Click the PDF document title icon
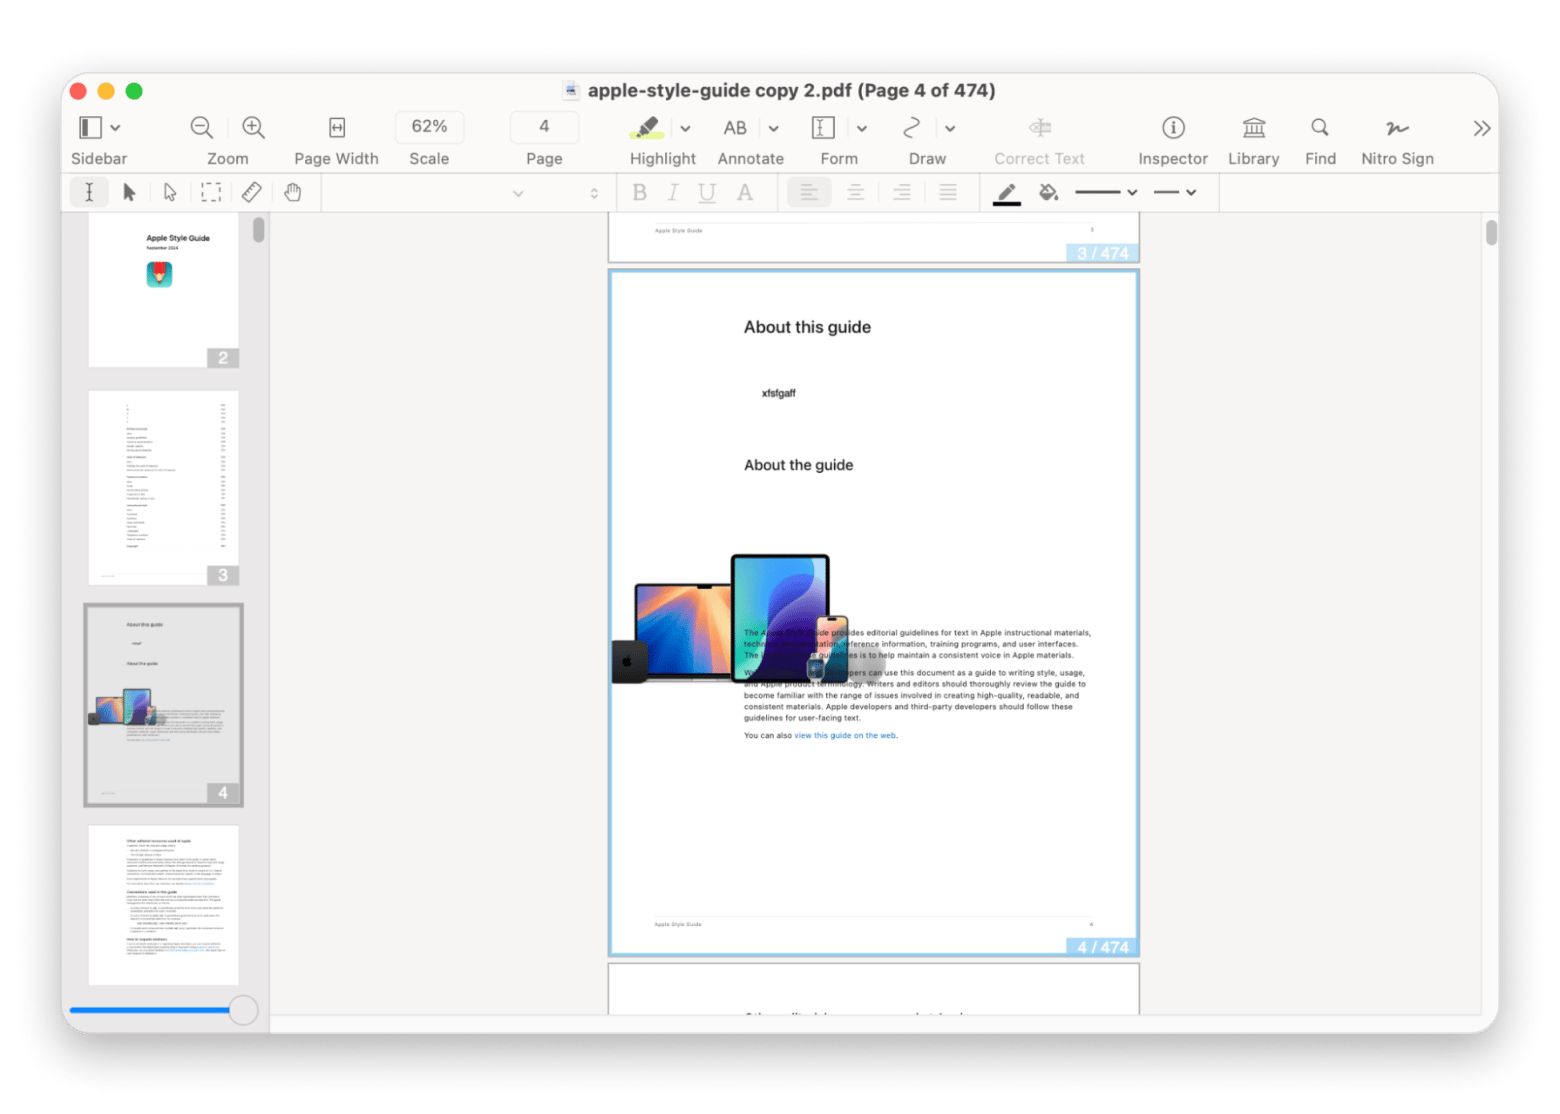Image resolution: width=1560 pixels, height=1114 pixels. coord(571,90)
